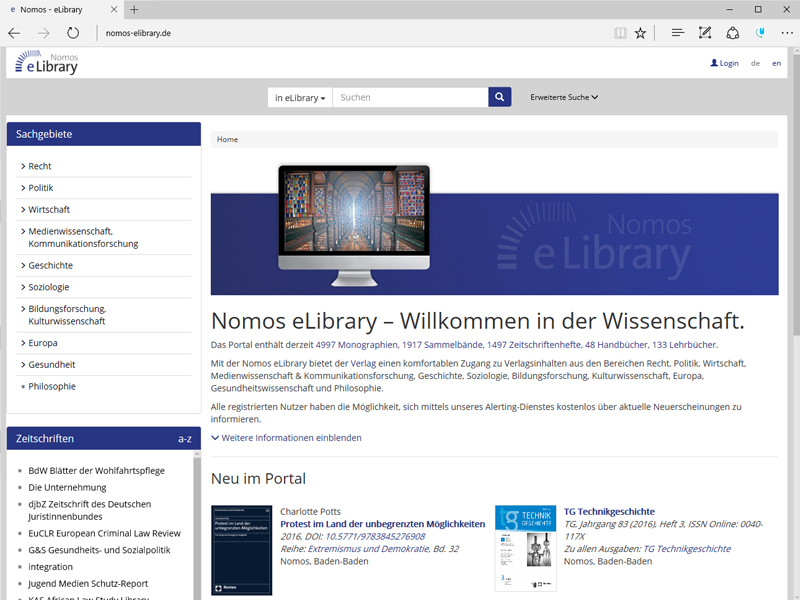This screenshot has height=600, width=800.
Task: Open DOI link 10.5771/9783845276908
Action: [x=375, y=536]
